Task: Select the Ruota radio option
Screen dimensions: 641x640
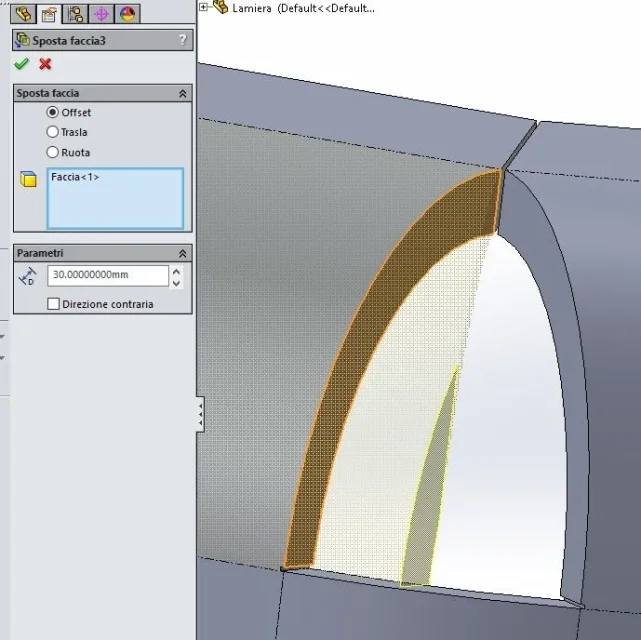Action: coord(52,152)
